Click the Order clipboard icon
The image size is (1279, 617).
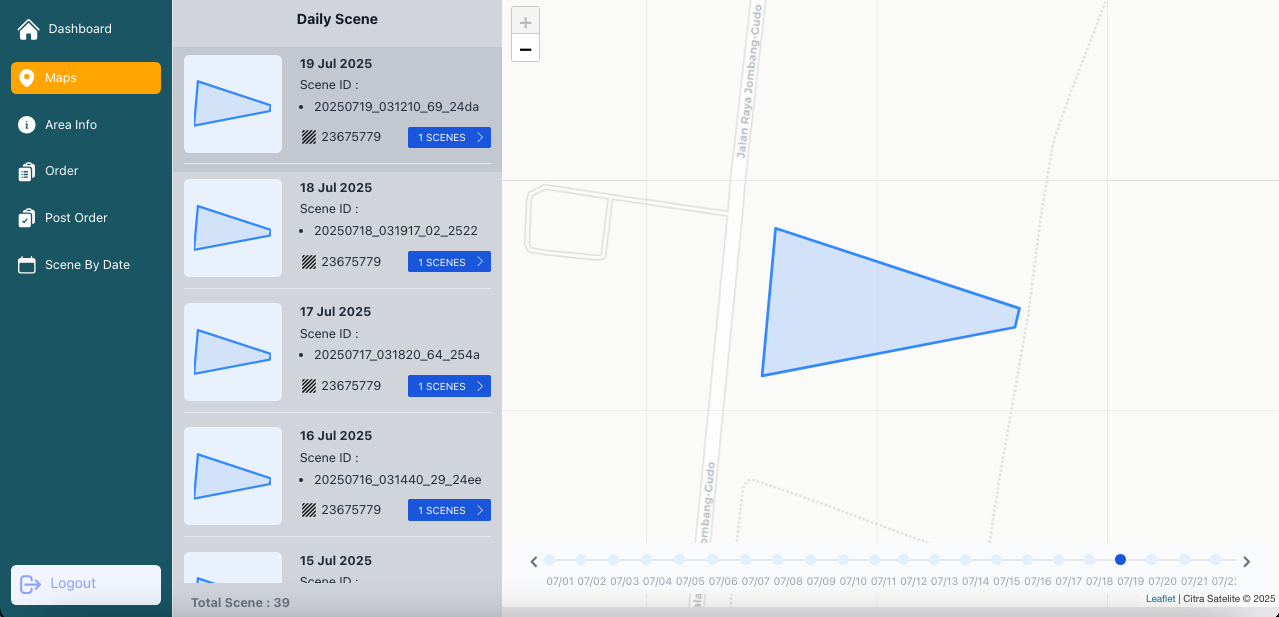(x=27, y=172)
